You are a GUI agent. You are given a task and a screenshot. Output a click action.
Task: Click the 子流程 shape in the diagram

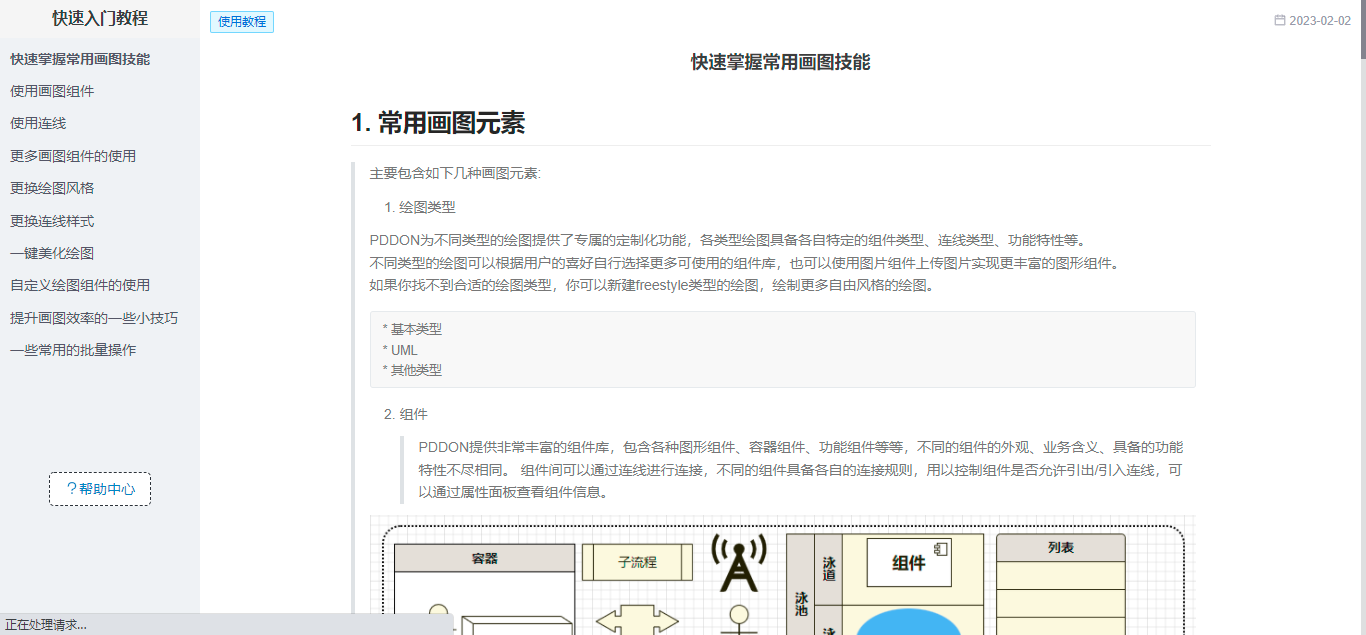coord(637,562)
